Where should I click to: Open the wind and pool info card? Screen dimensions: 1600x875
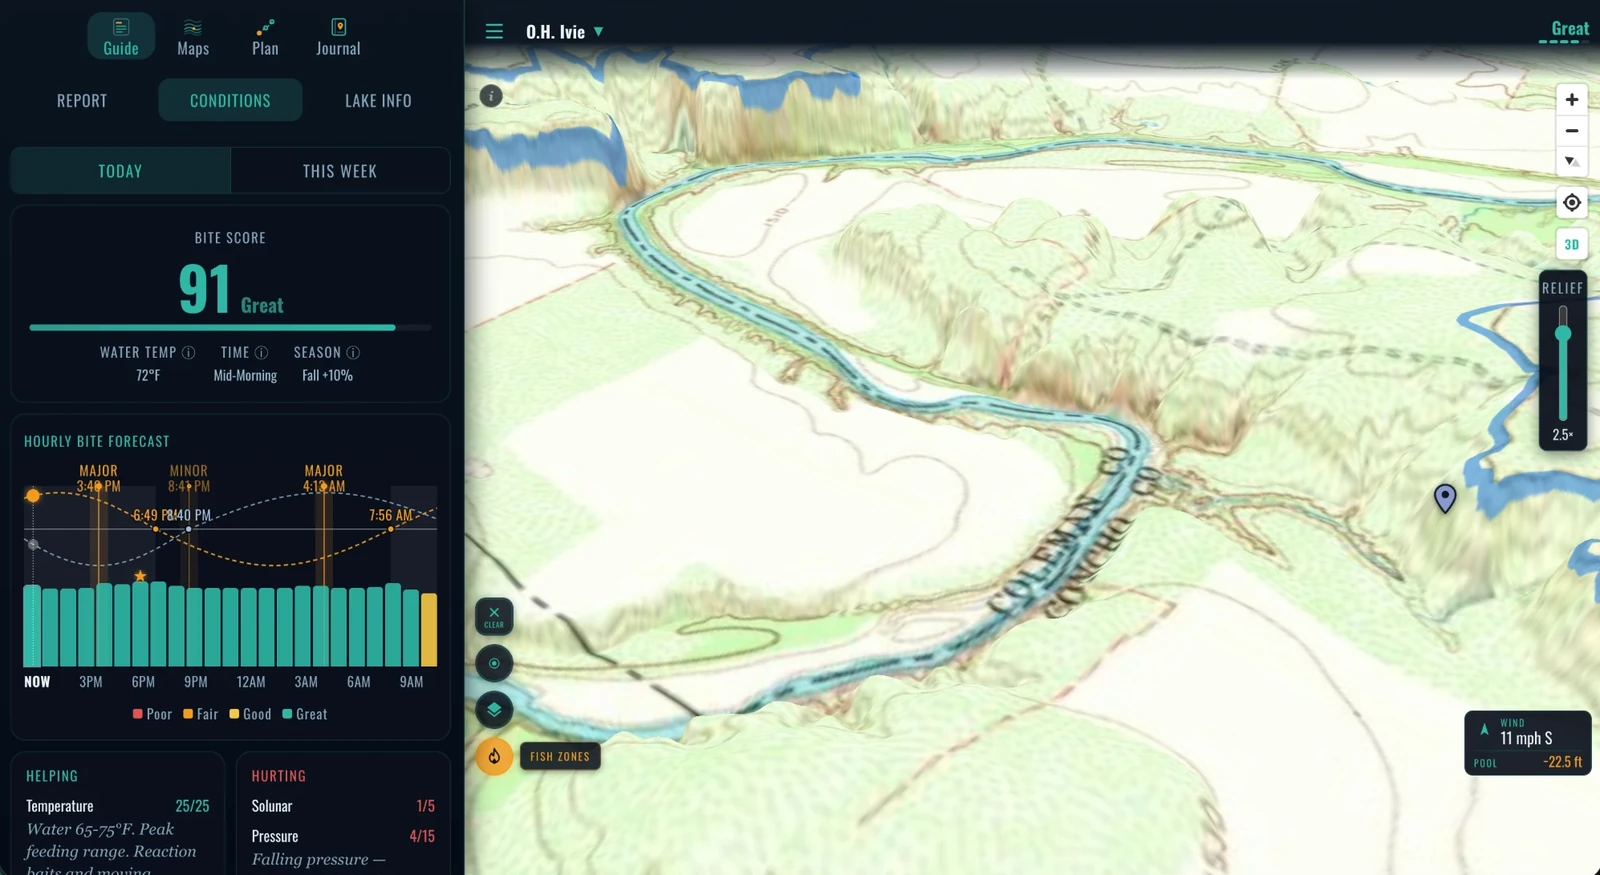click(x=1528, y=743)
